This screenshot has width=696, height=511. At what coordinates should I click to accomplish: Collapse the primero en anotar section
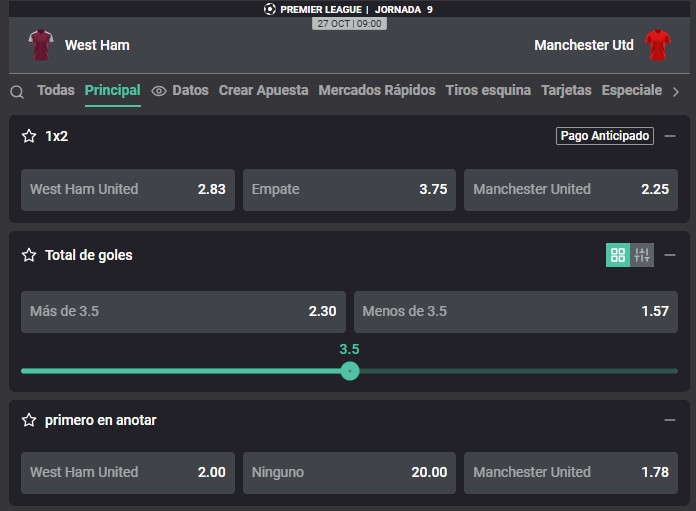670,420
